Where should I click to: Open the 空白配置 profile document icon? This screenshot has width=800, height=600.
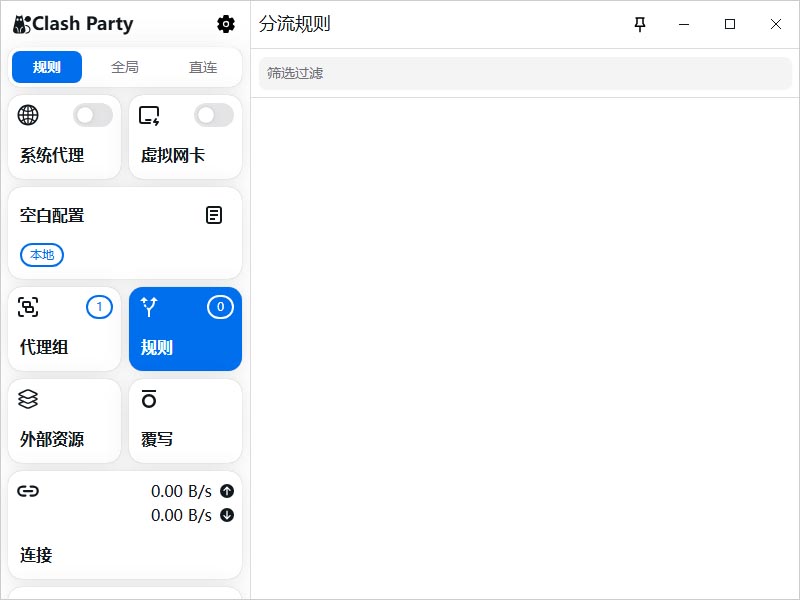(214, 214)
